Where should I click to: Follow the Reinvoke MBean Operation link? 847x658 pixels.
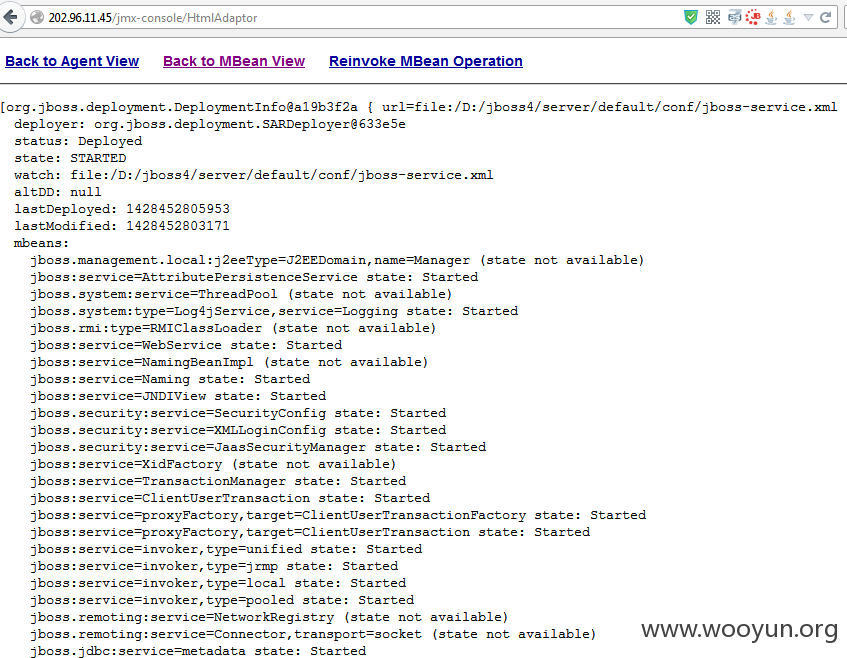pos(426,61)
